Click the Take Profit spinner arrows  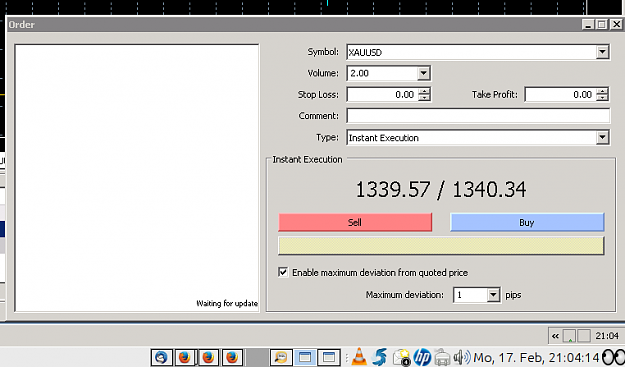pyautogui.click(x=603, y=95)
